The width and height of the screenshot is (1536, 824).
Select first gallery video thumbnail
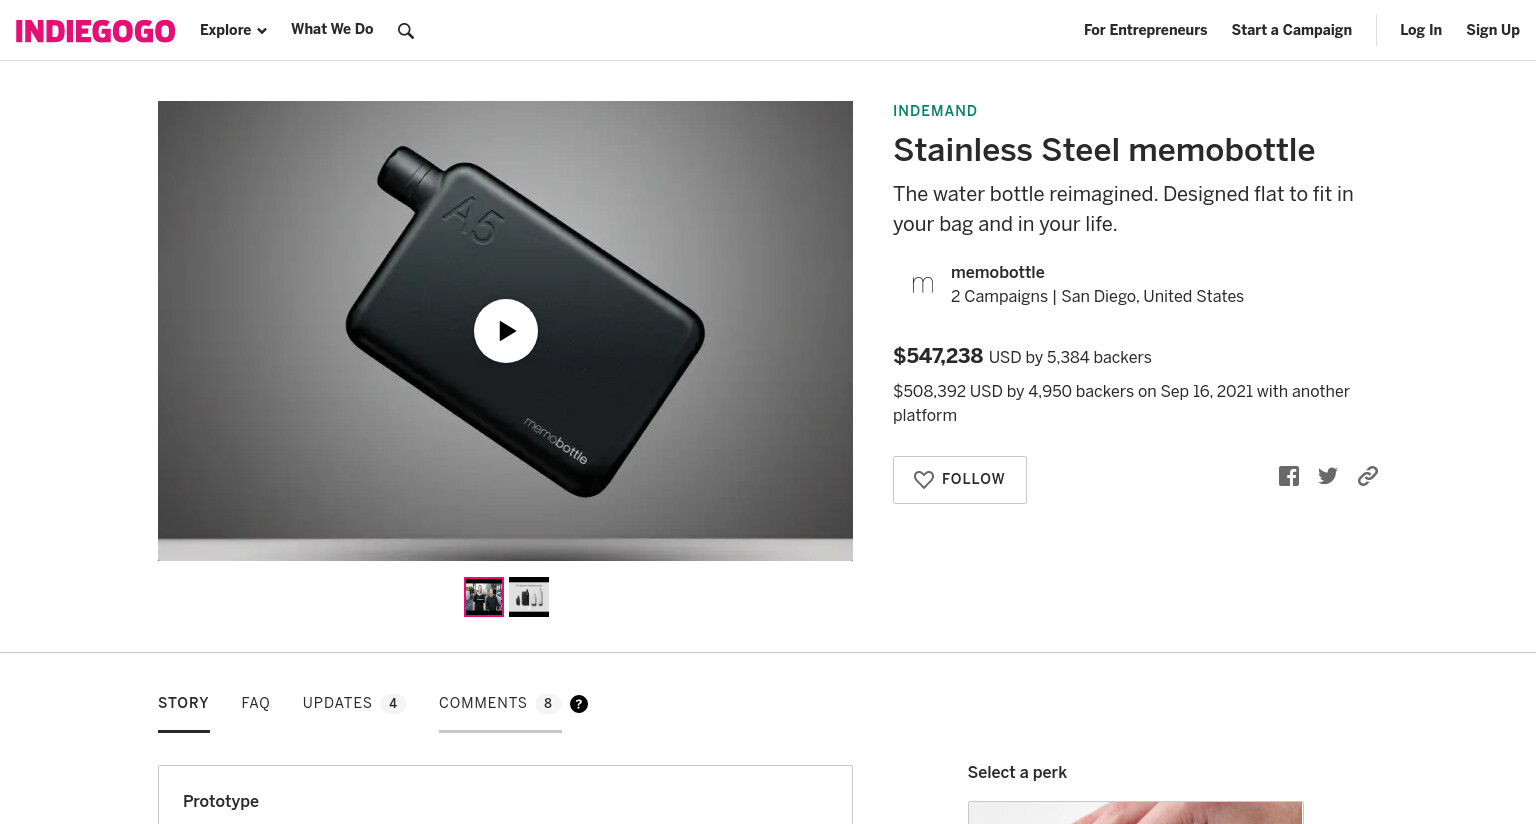484,597
